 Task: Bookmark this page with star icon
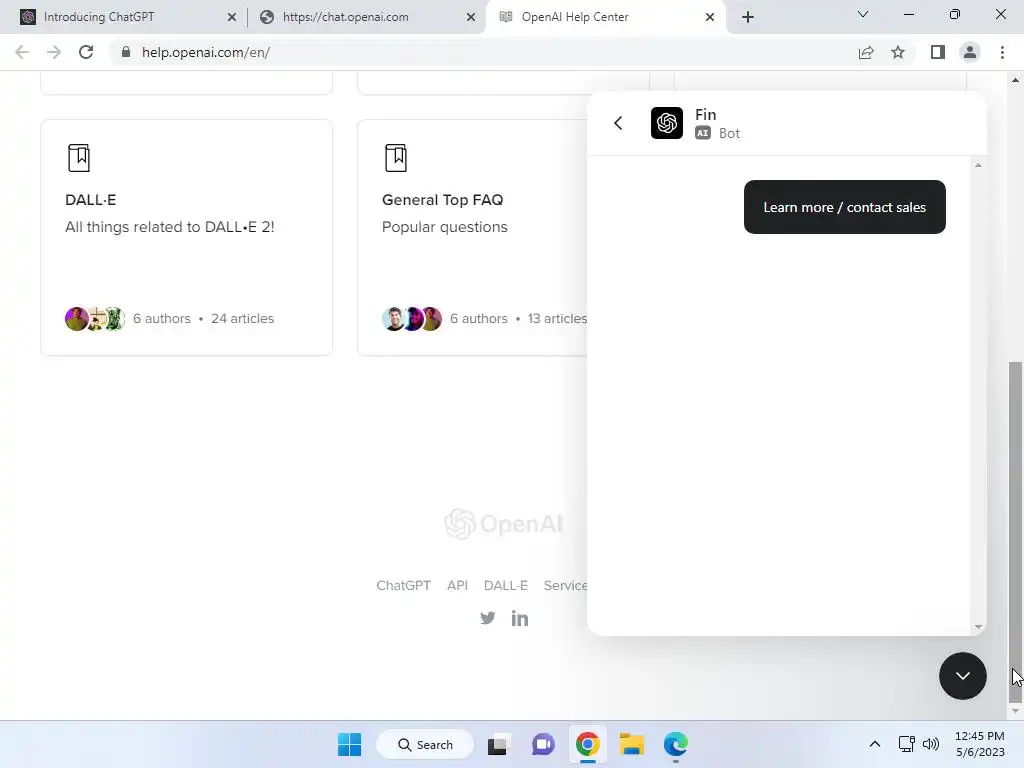pos(898,52)
